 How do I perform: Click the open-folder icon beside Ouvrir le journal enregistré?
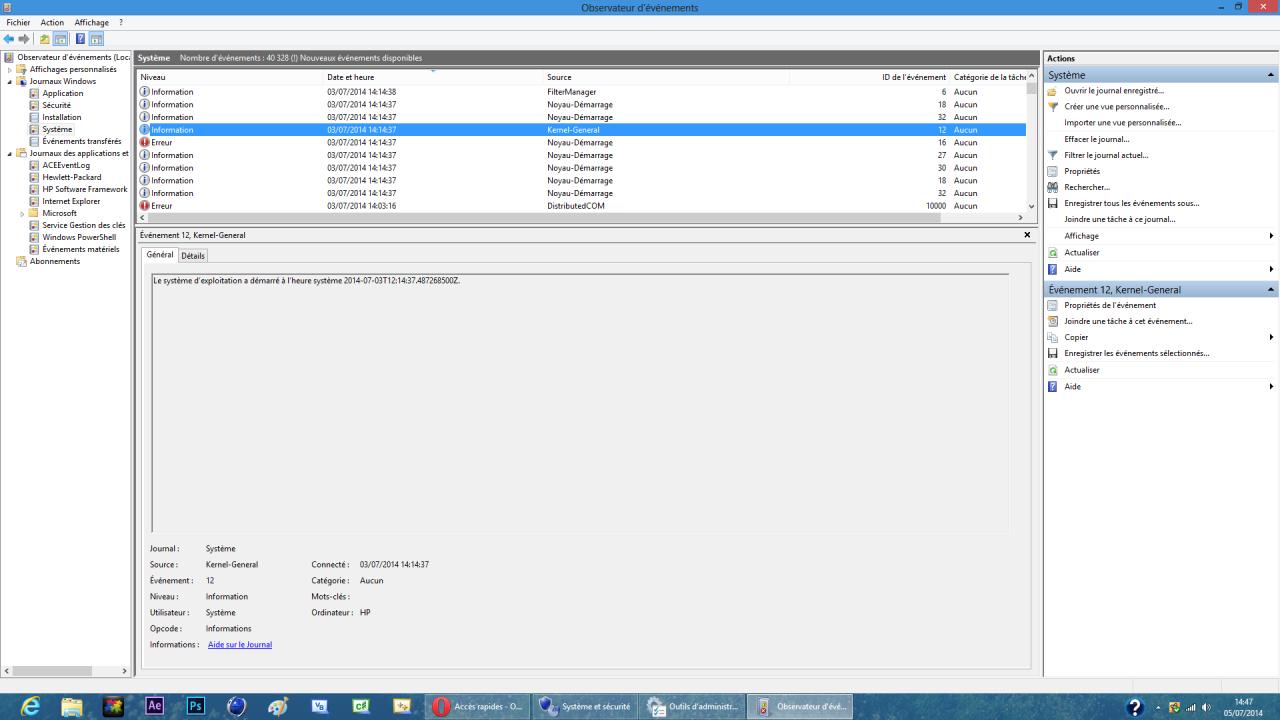[1052, 91]
